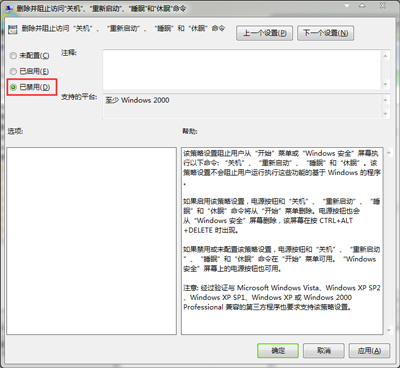Click the 注意 note paragraph in help
The image size is (400, 368).
[x=282, y=297]
